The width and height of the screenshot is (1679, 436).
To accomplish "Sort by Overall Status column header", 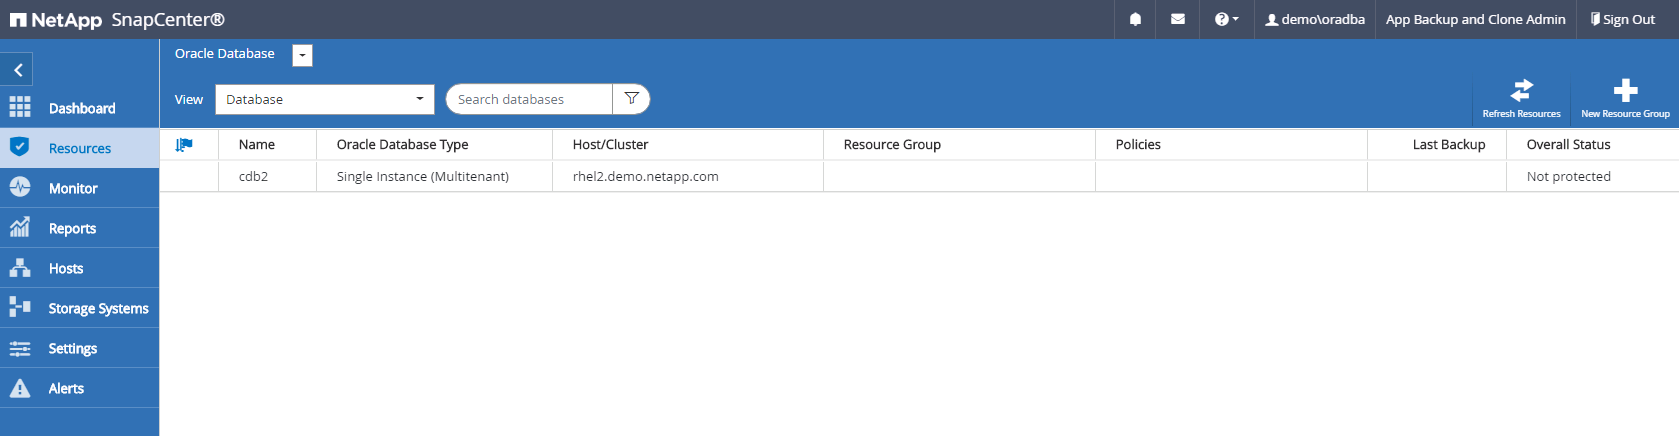I will tap(1568, 145).
